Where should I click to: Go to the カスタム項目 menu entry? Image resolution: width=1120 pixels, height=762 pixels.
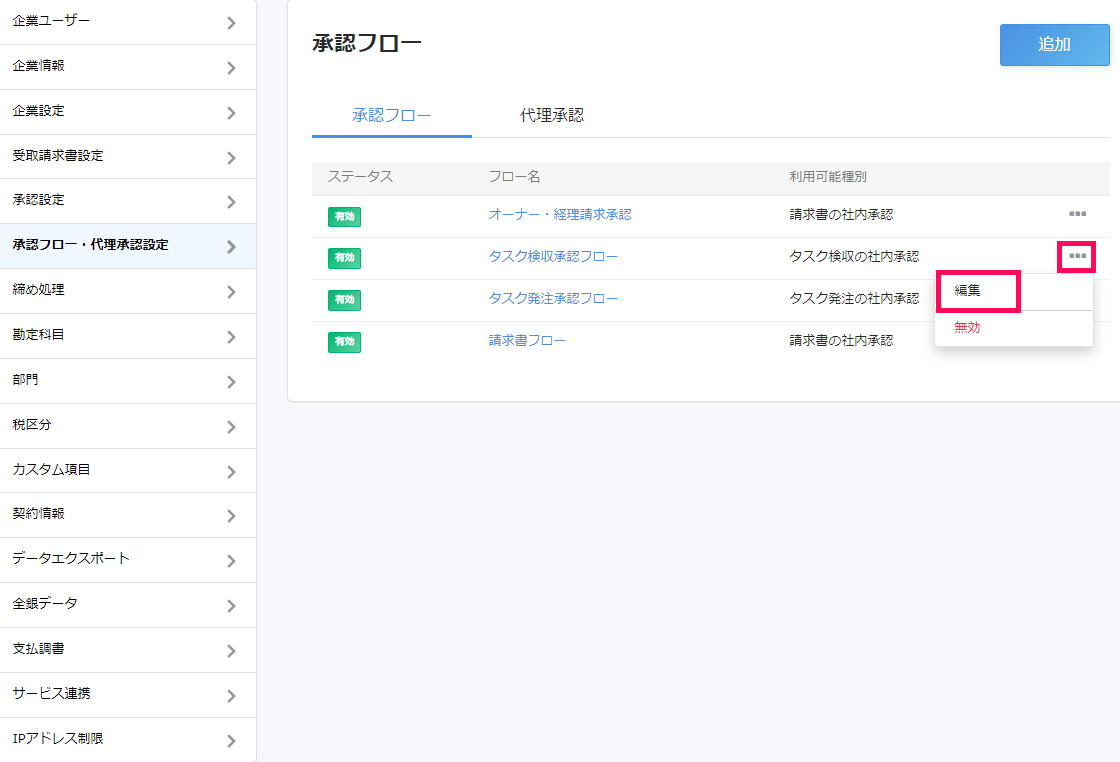[128, 471]
